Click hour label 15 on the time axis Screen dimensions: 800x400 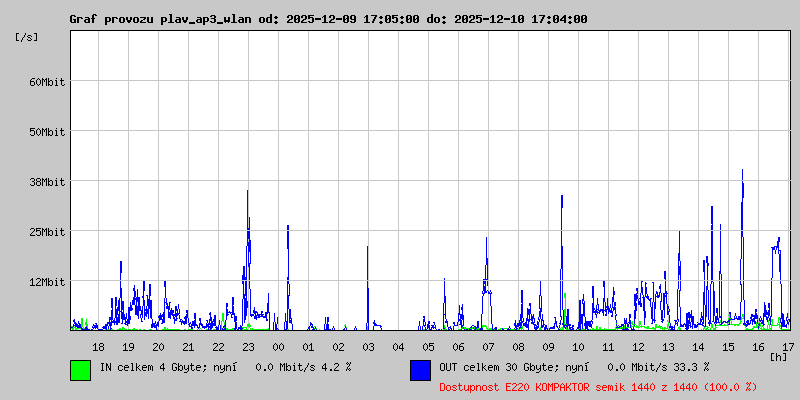click(x=729, y=347)
